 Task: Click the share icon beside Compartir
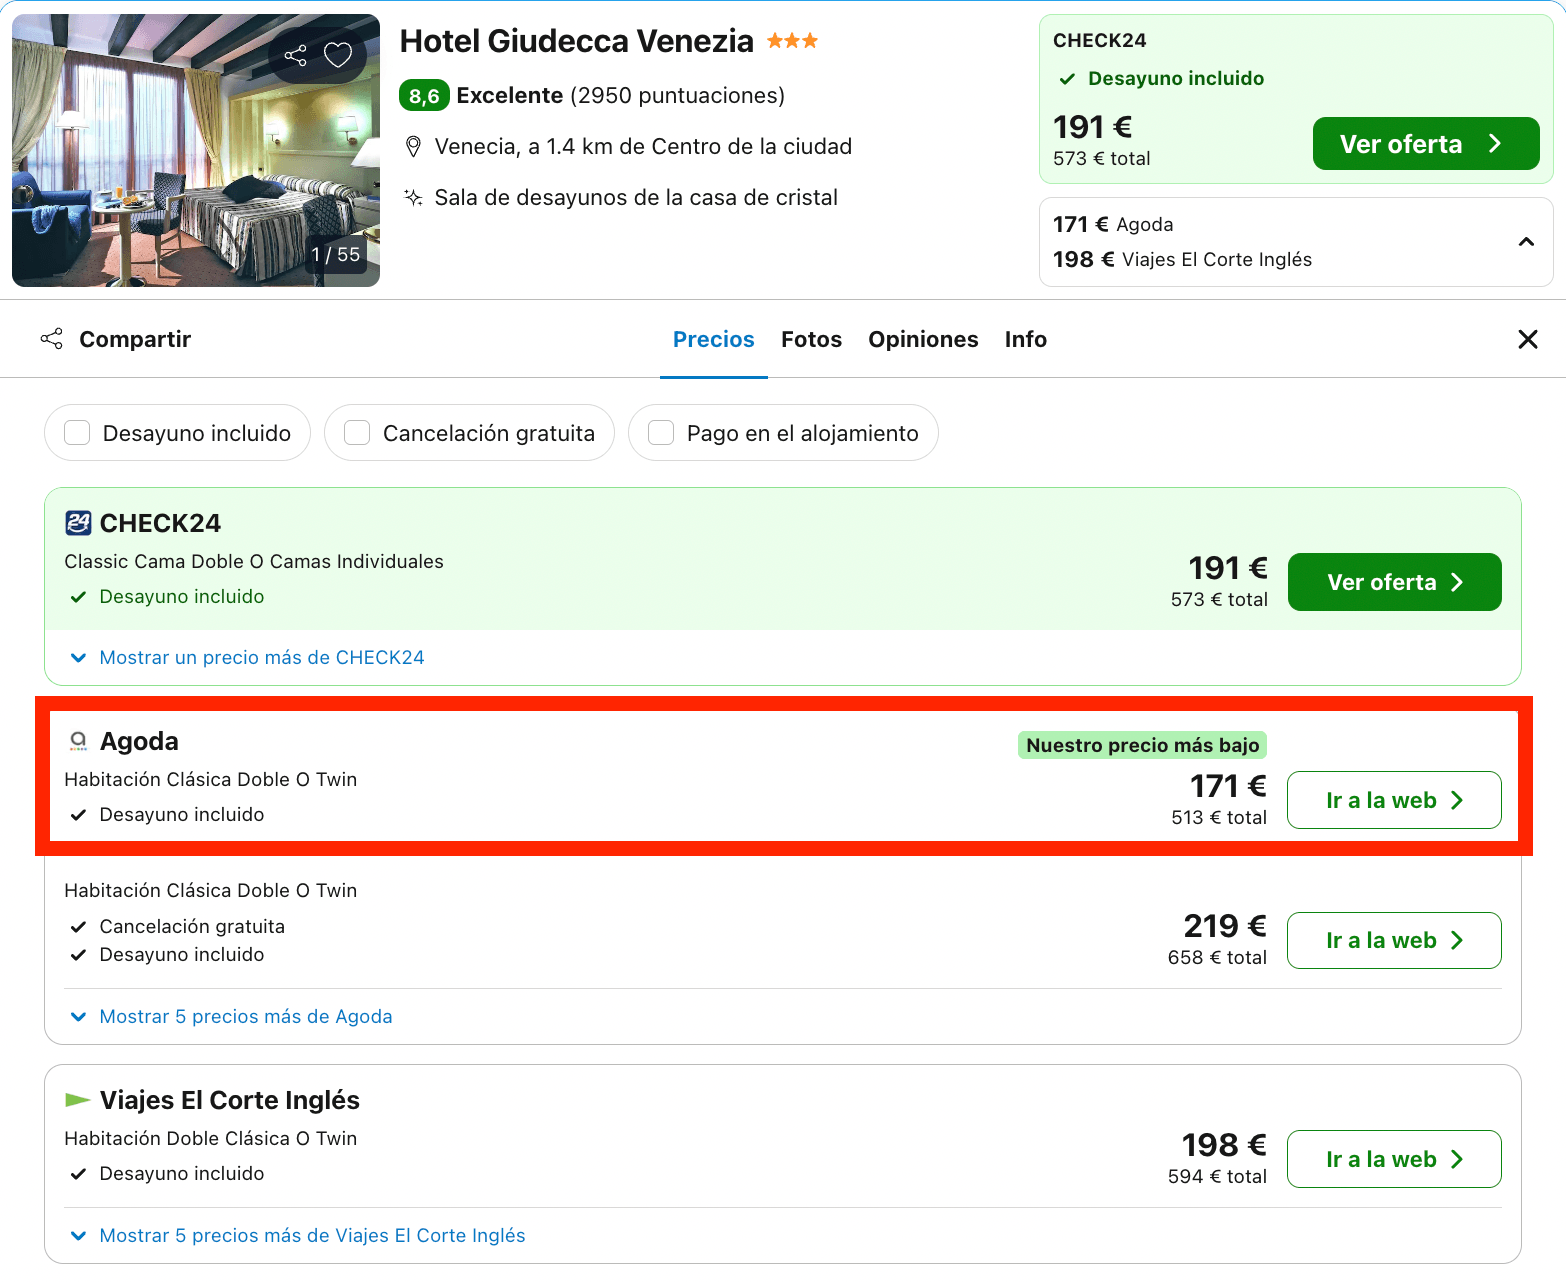click(x=51, y=339)
